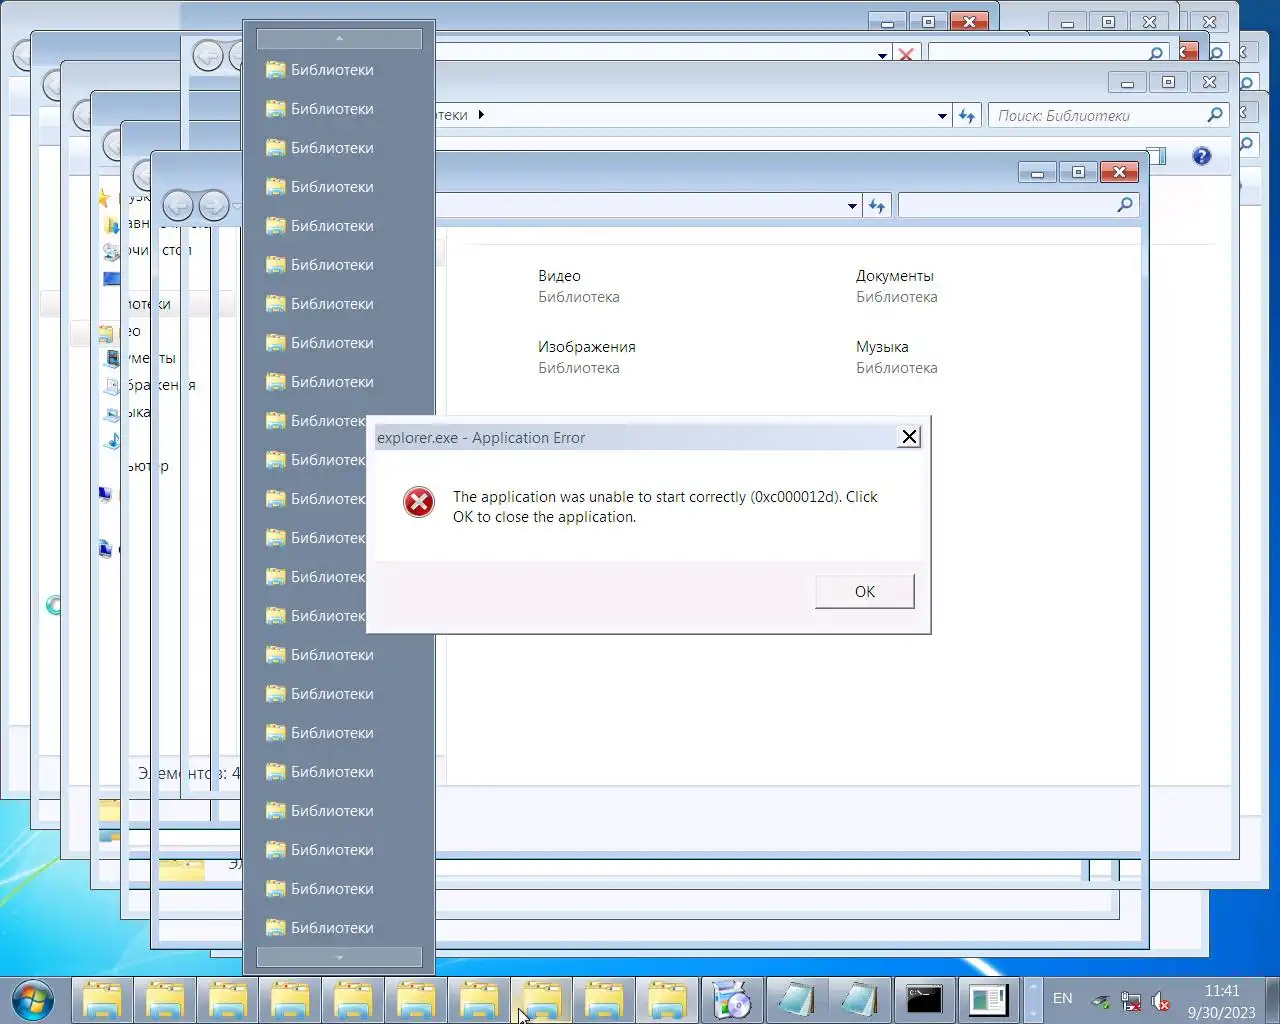Select the Music note icon in rear navigation pane
Screen dimensions: 1280x1024
113,440
